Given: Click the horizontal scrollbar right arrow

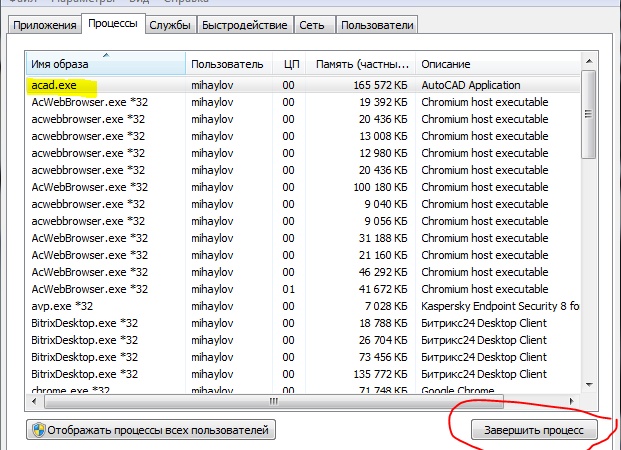Looking at the screenshot, I should point(571,401).
